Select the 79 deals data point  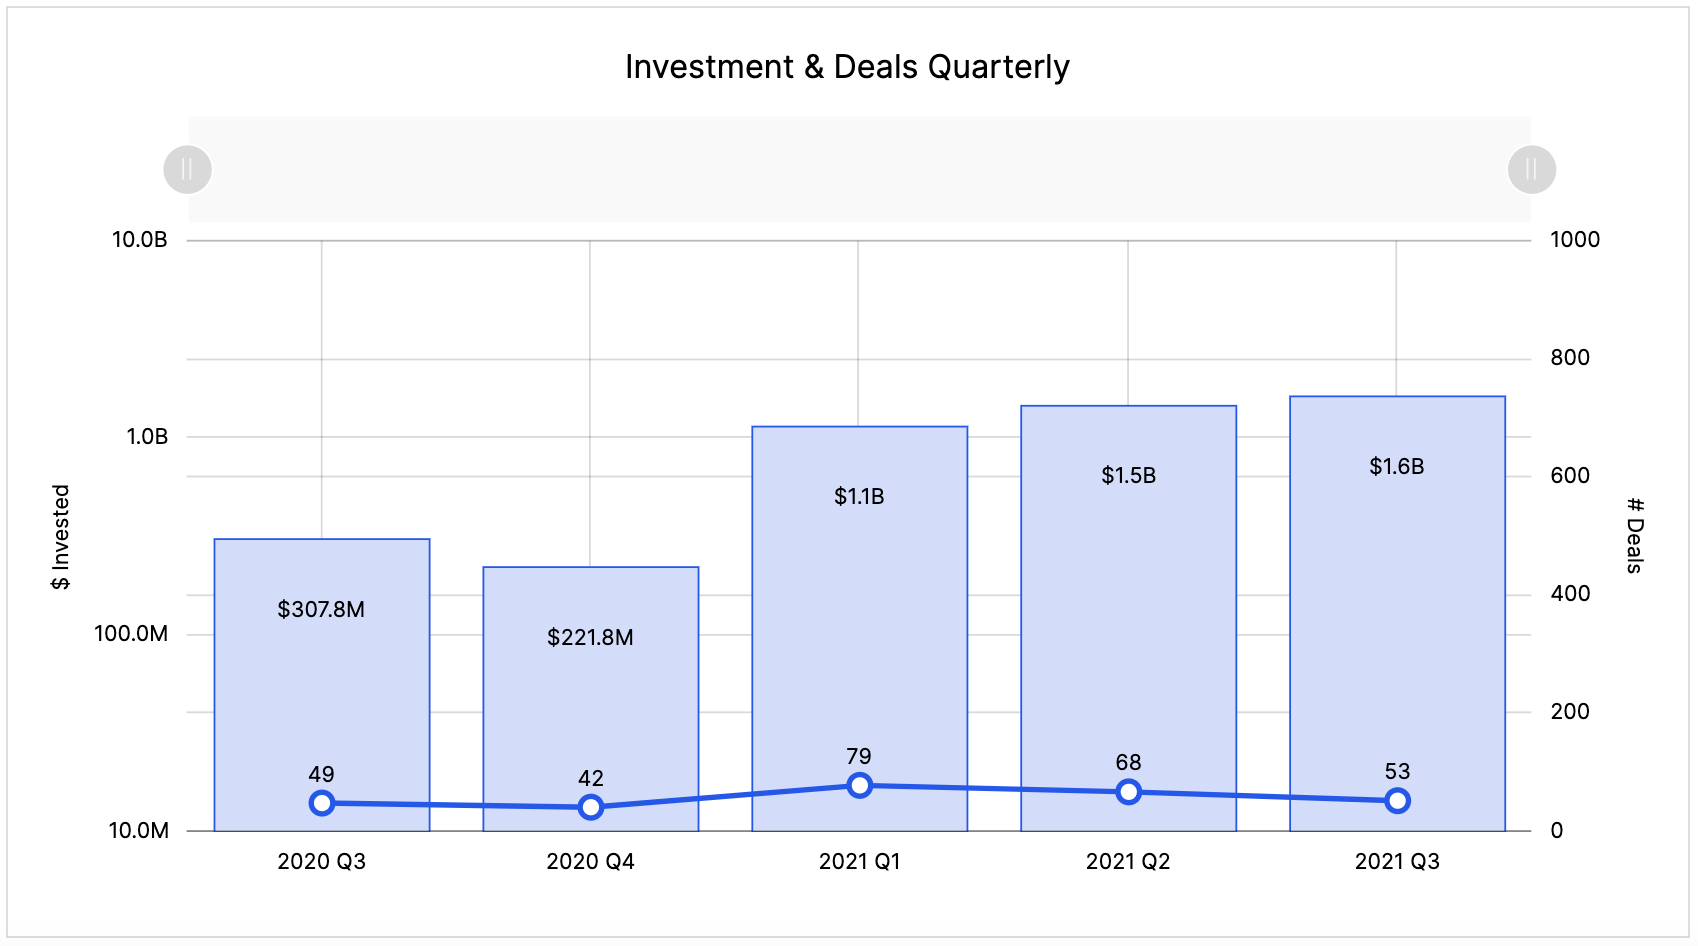[859, 785]
